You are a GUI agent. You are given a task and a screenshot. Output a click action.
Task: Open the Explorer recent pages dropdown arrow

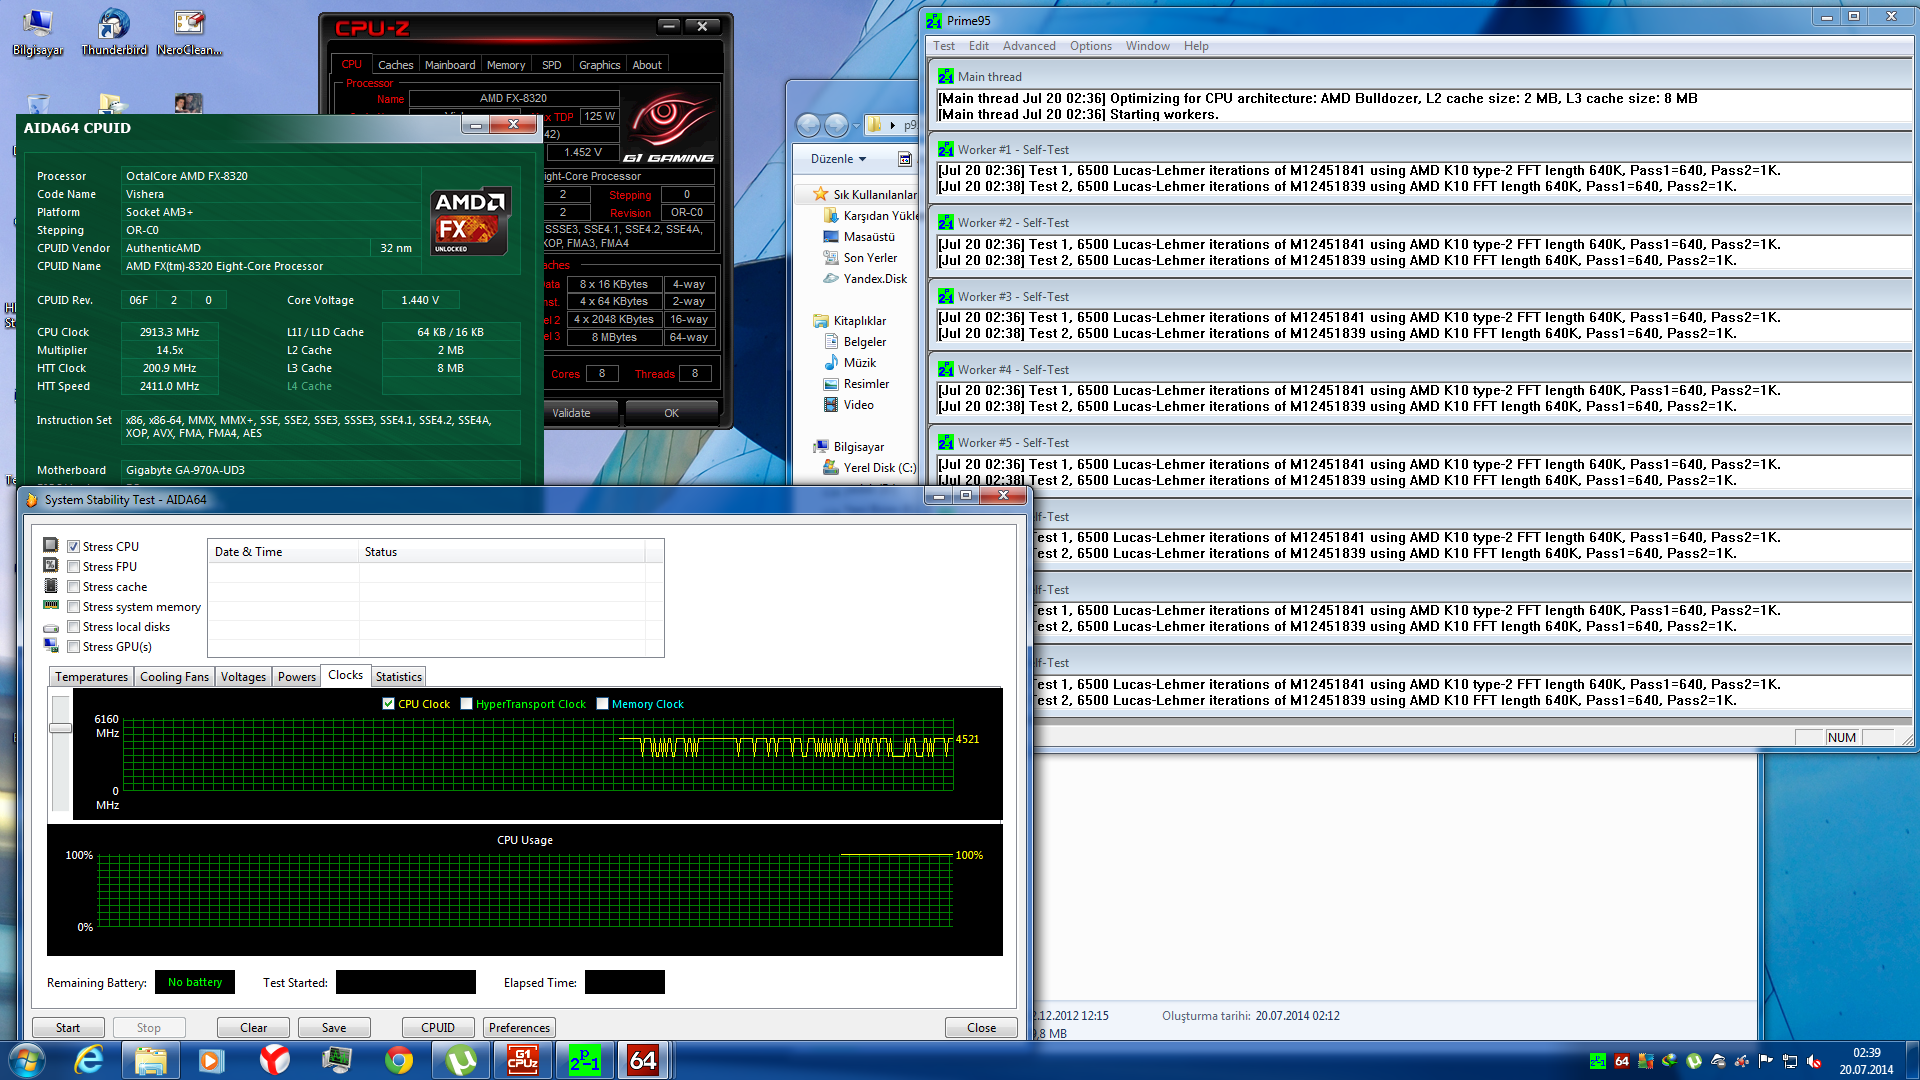[x=856, y=126]
